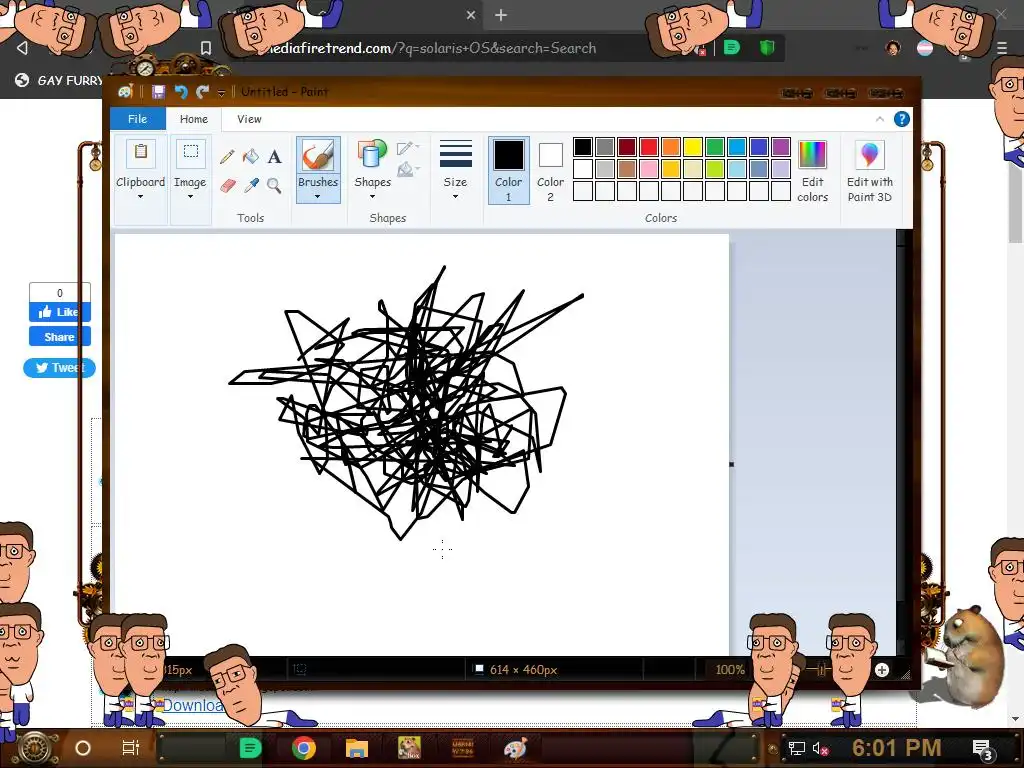Screen dimensions: 1024x768
Task: Click the zoom in plus button in status bar
Action: click(882, 670)
